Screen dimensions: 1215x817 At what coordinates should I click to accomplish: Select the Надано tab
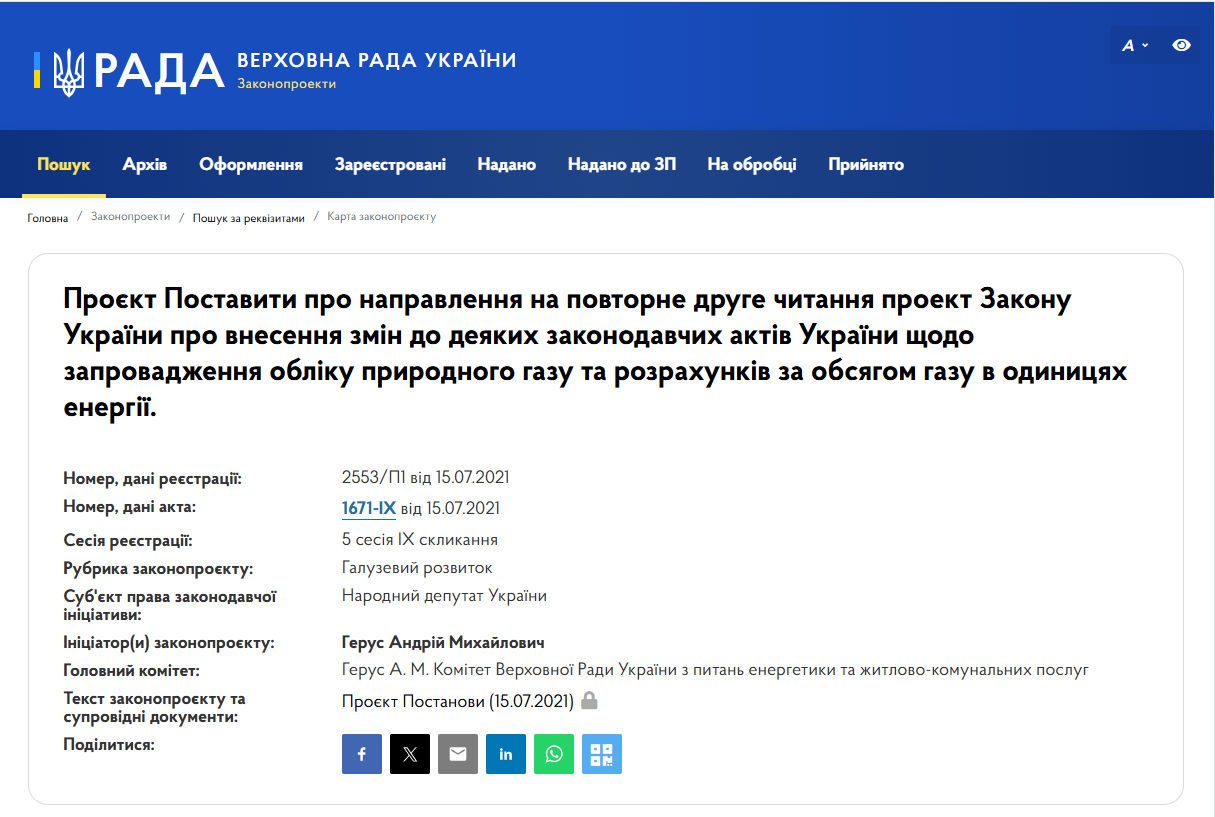click(507, 164)
